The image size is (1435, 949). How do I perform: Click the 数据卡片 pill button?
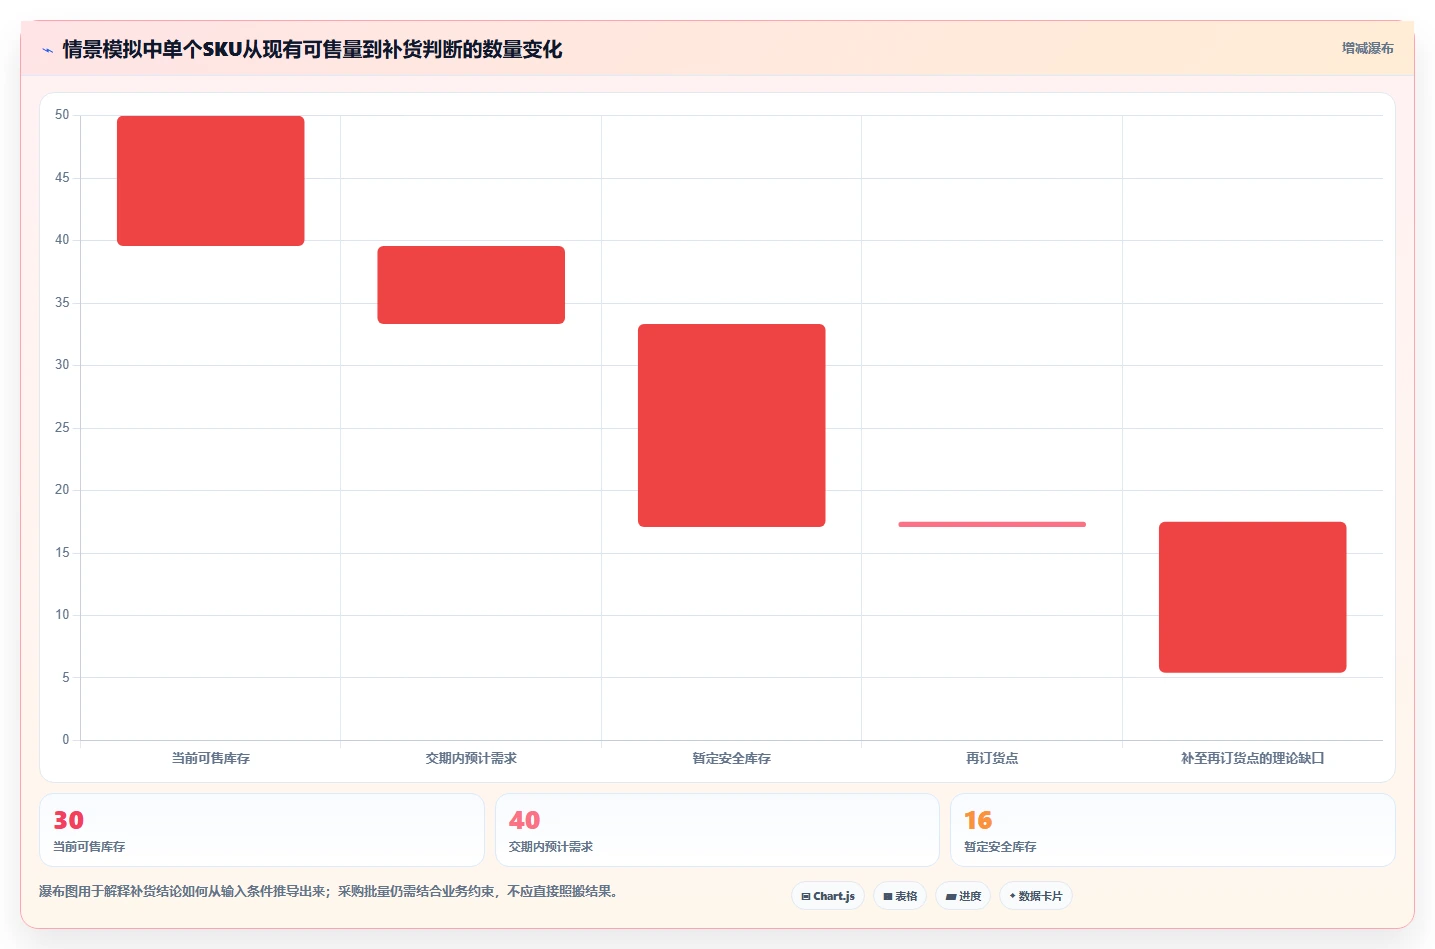click(x=1036, y=896)
